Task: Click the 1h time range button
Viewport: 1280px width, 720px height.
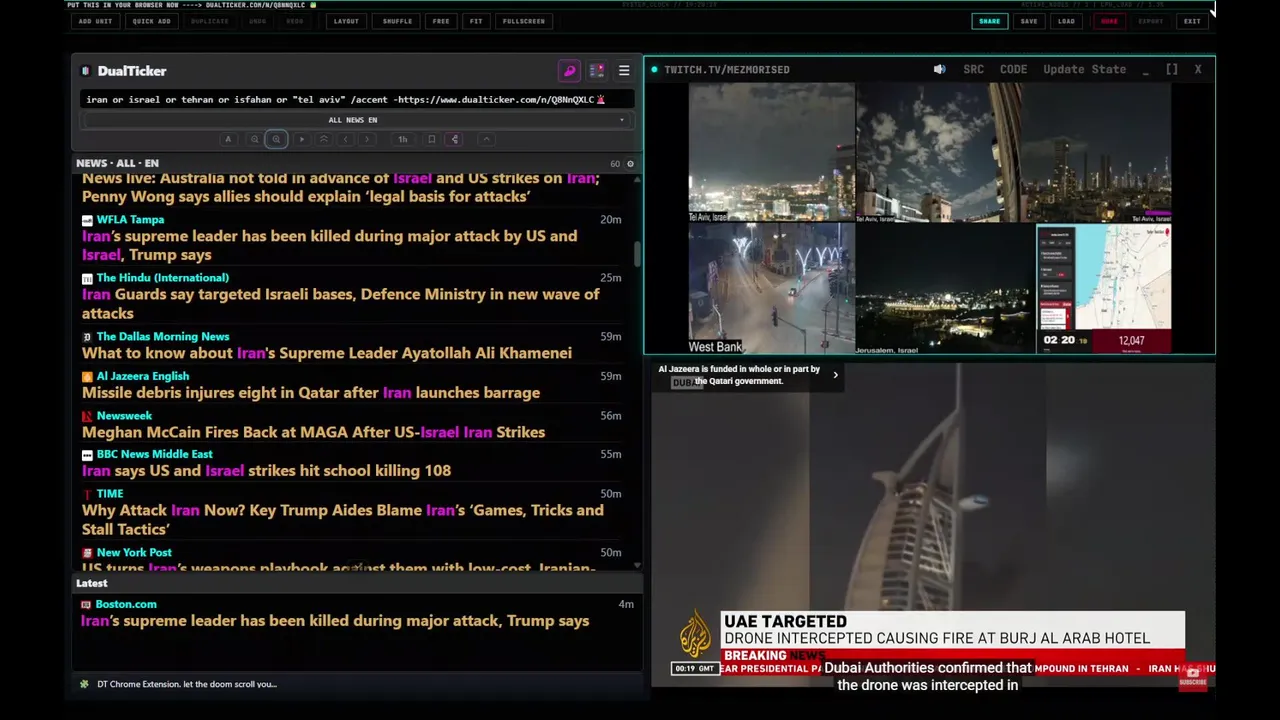Action: click(402, 139)
